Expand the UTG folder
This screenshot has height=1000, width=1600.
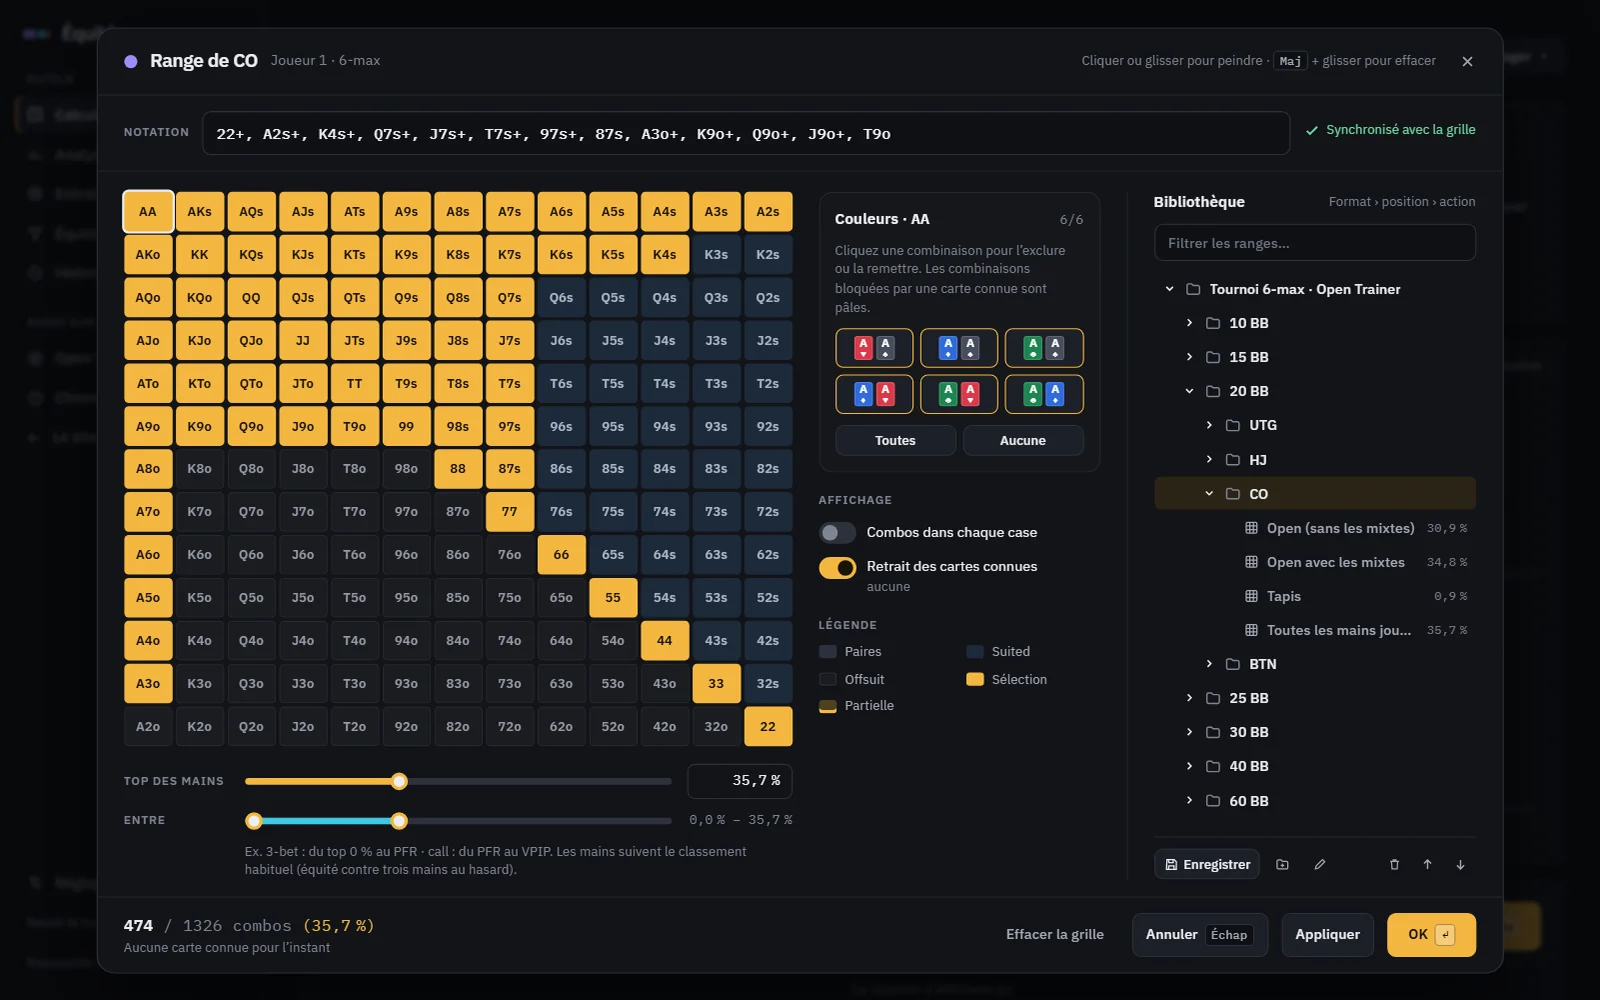click(x=1209, y=425)
